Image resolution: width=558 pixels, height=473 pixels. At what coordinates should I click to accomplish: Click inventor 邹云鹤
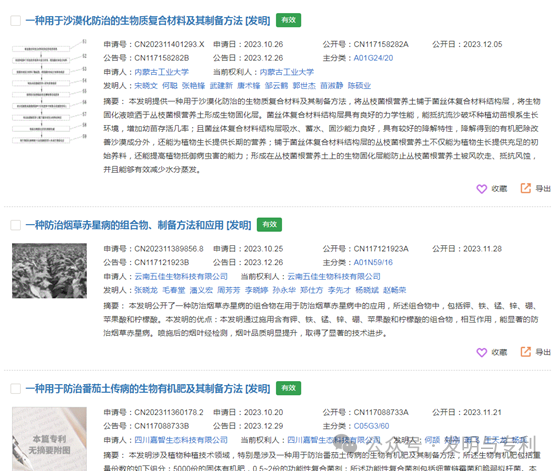pos(277,86)
